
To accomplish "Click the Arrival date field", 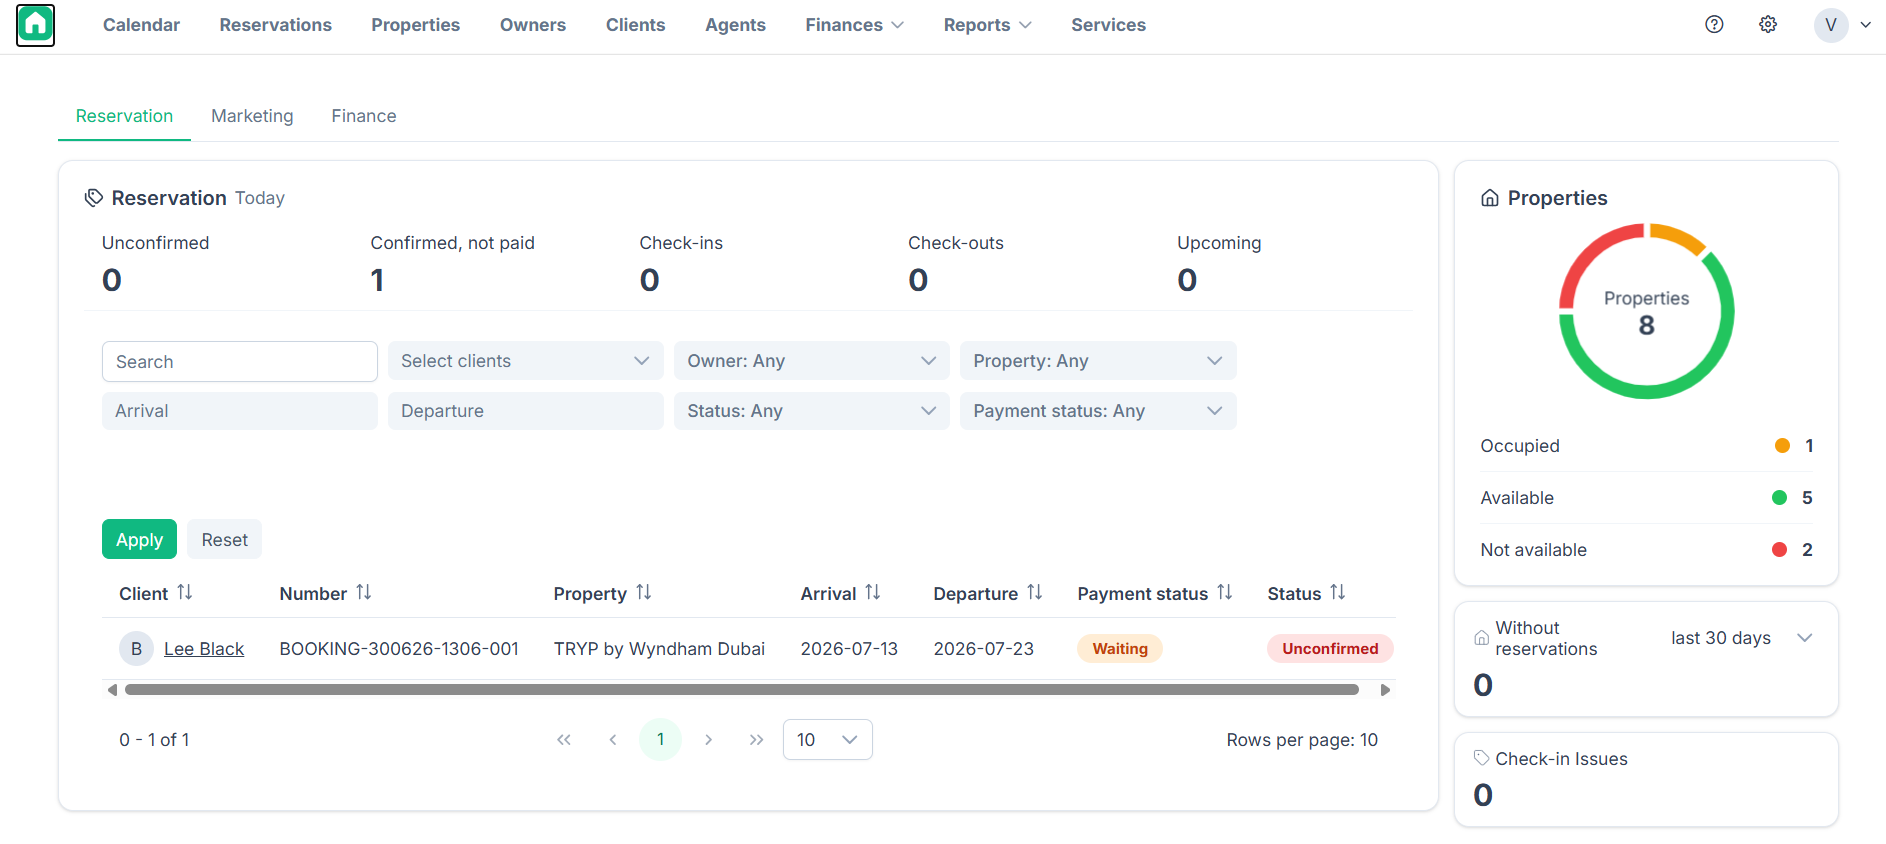I will tap(240, 411).
